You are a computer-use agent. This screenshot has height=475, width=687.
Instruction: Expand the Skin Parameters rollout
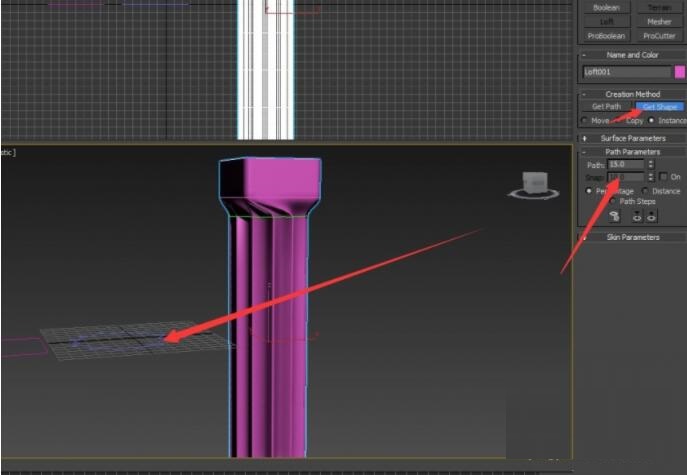tap(632, 237)
